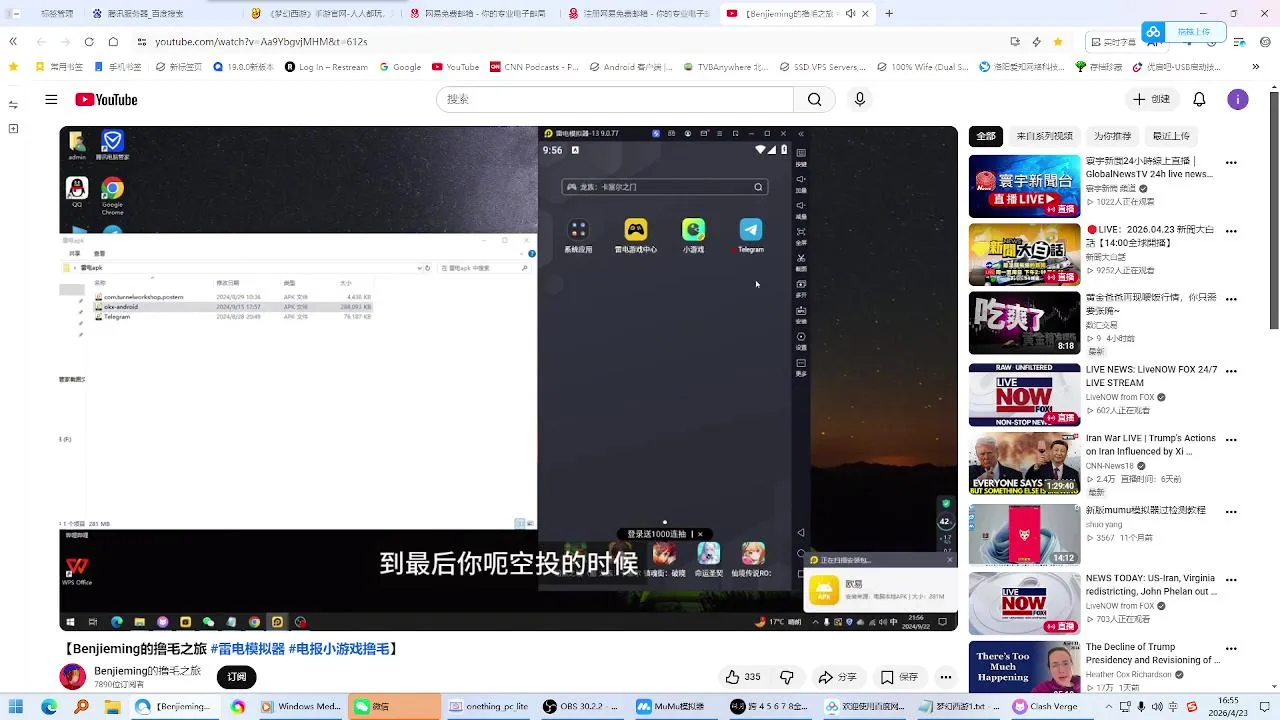The height and width of the screenshot is (720, 1280).
Task: Expand the system tray hidden icons
Action: (1107, 706)
